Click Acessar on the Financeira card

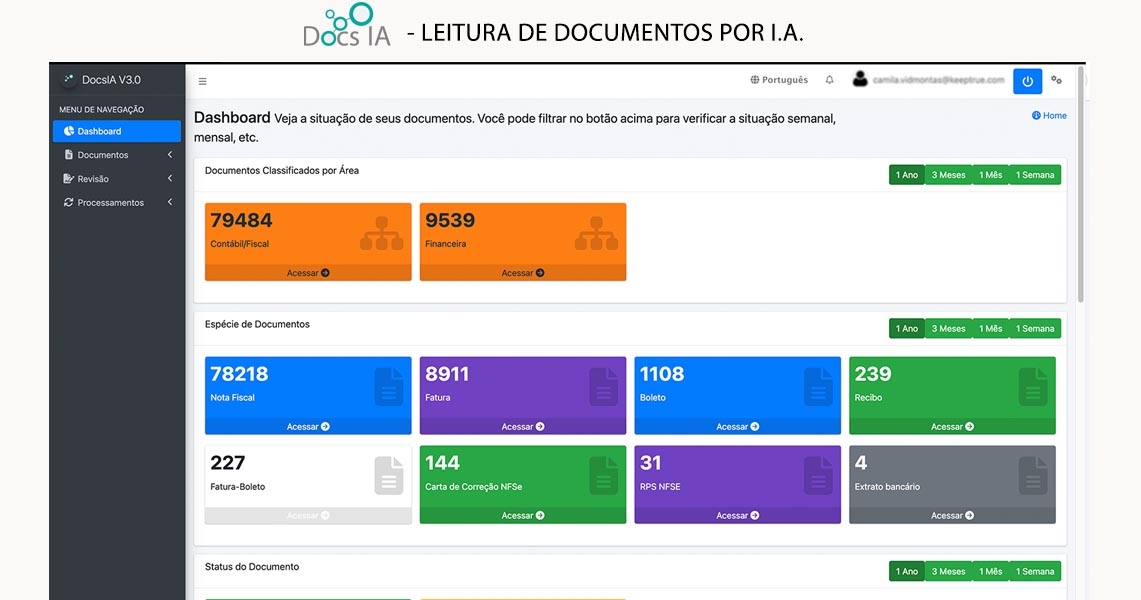[523, 273]
